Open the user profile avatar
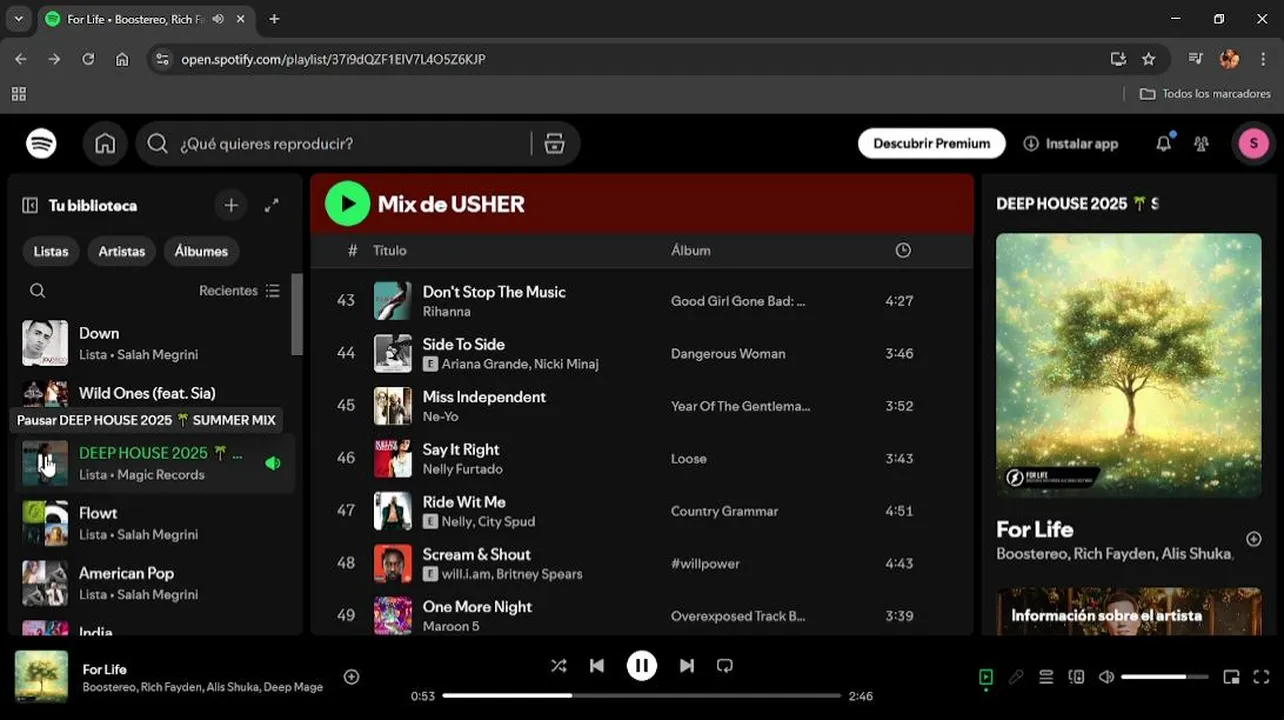This screenshot has height=720, width=1284. coord(1254,143)
